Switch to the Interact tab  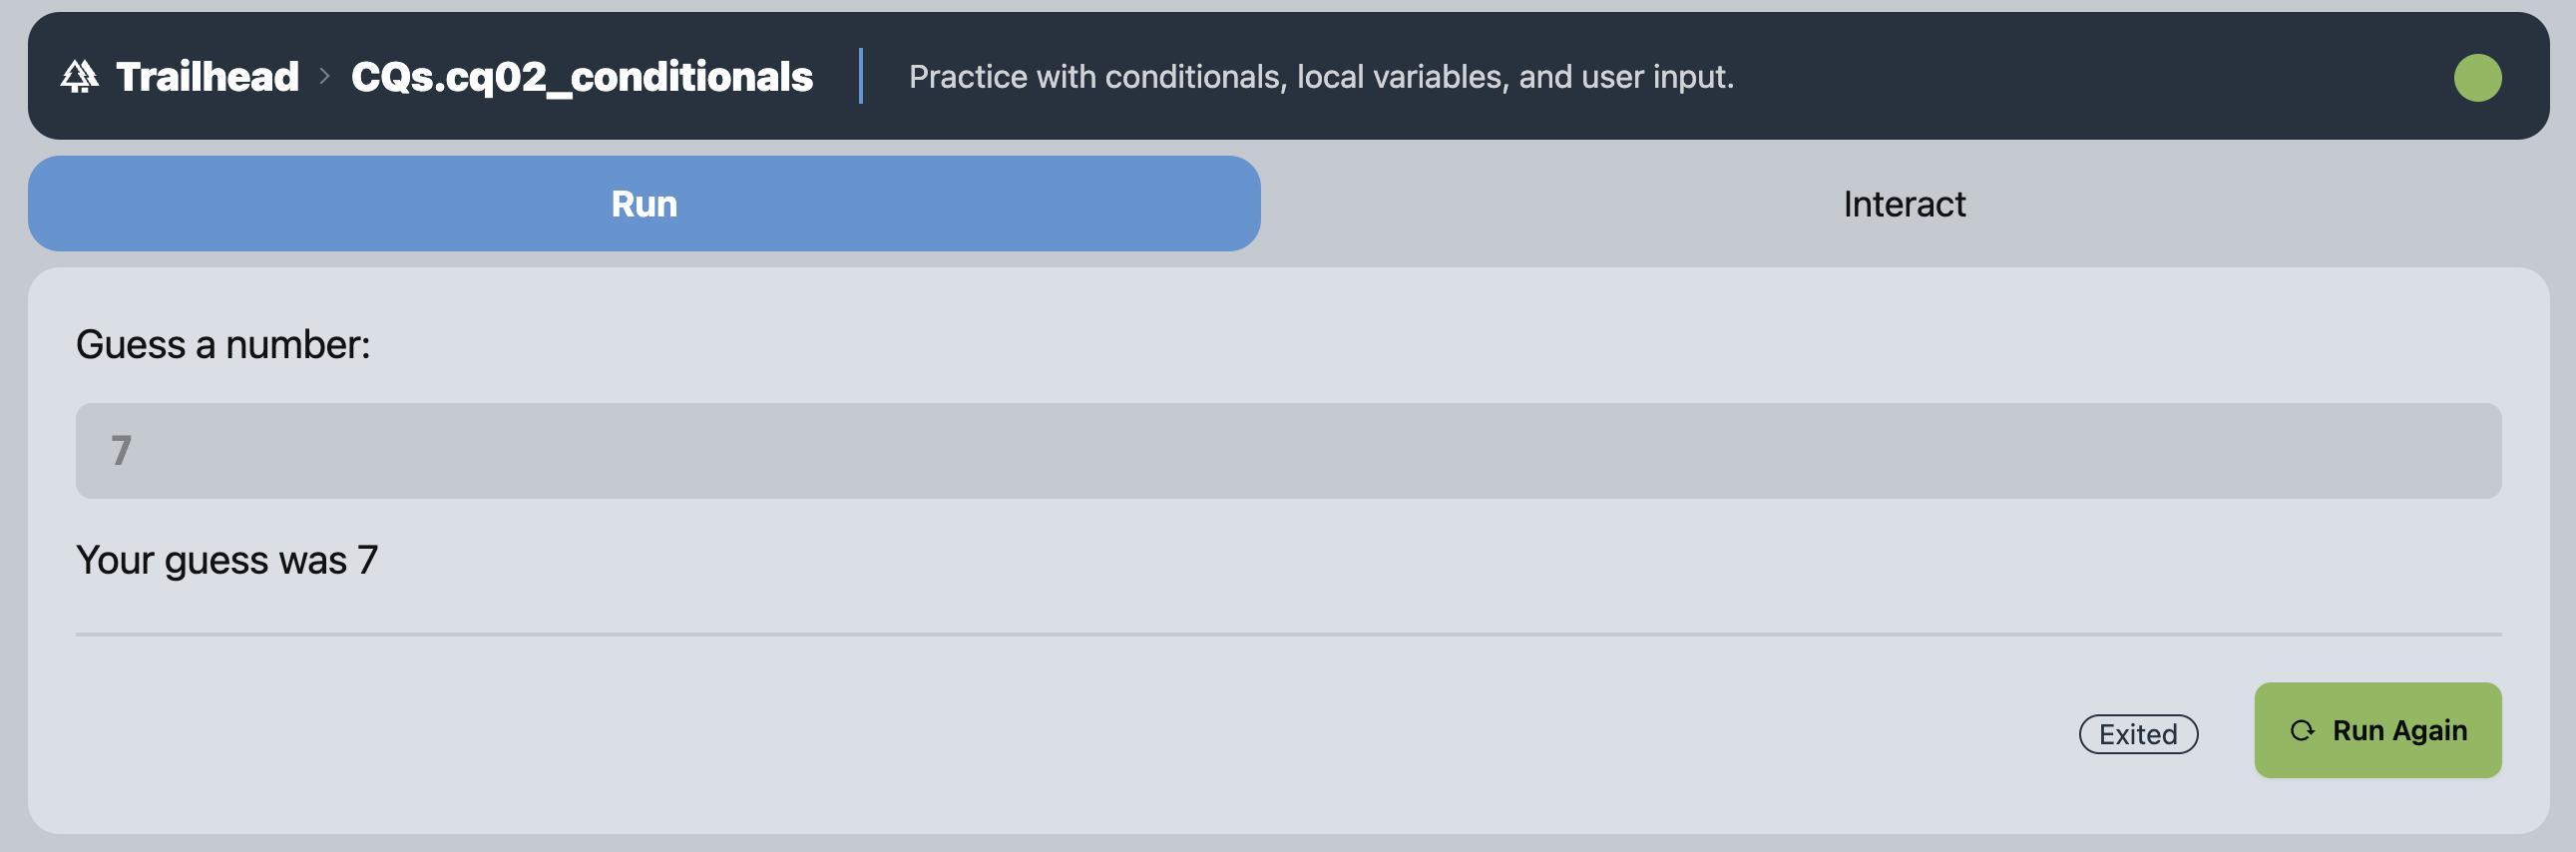pos(1904,204)
